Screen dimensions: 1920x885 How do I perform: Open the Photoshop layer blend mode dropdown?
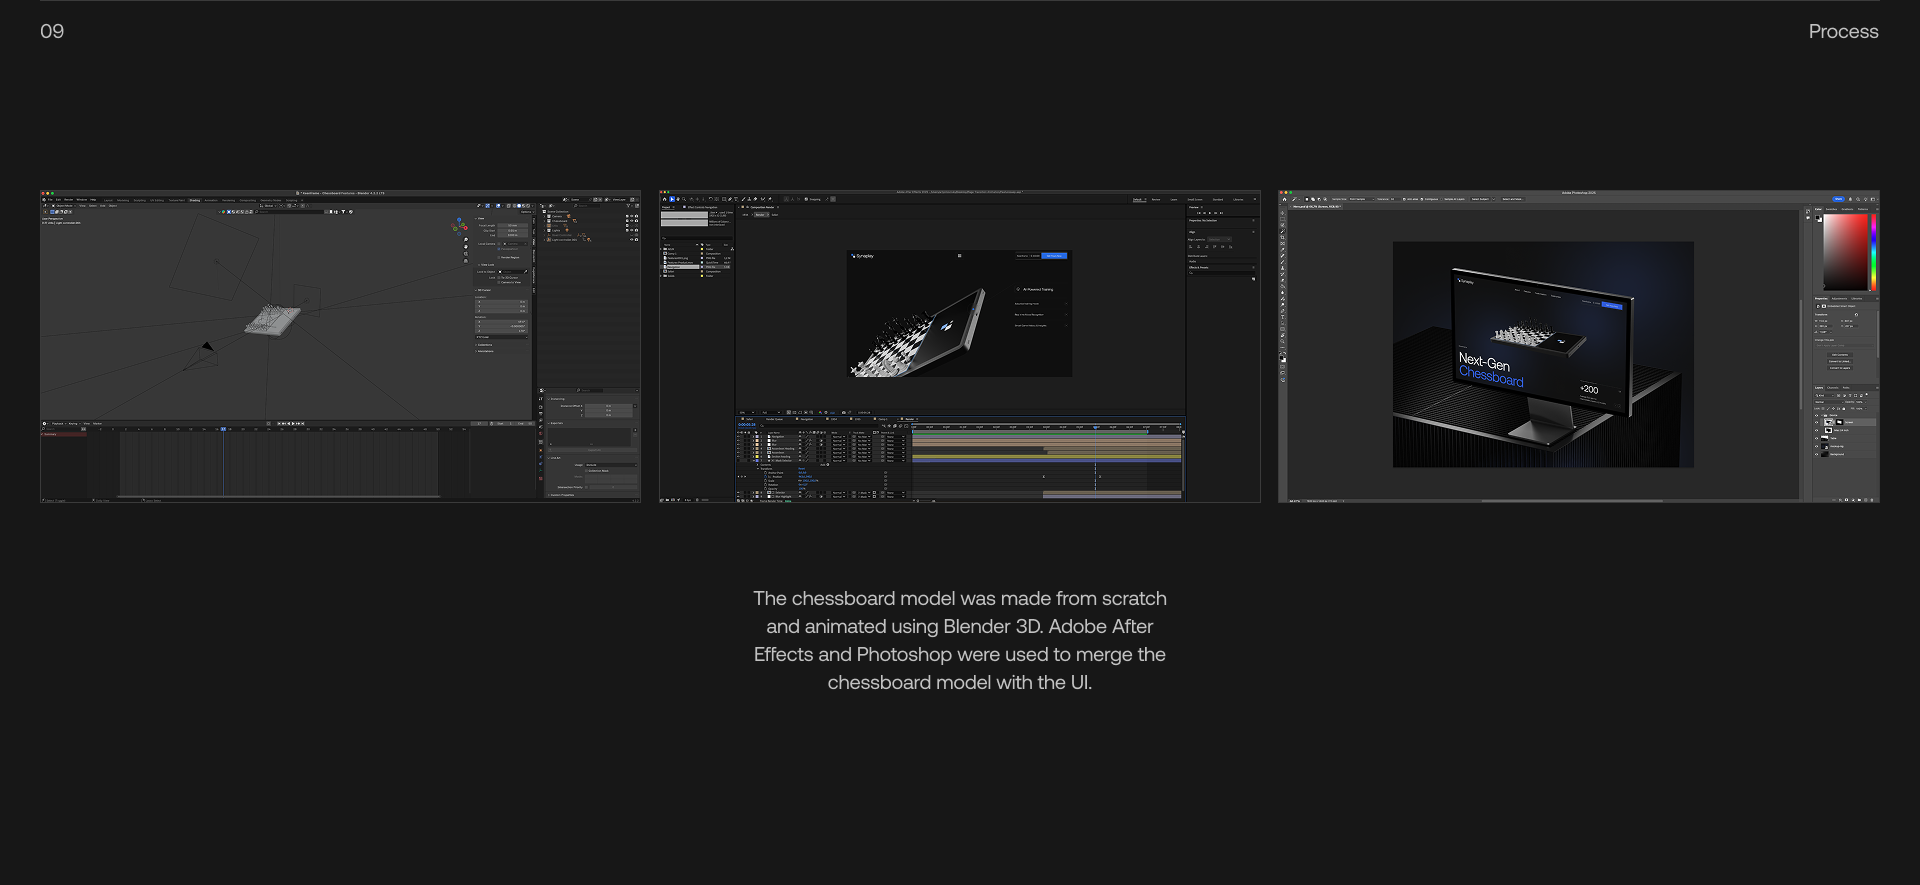click(x=1828, y=401)
